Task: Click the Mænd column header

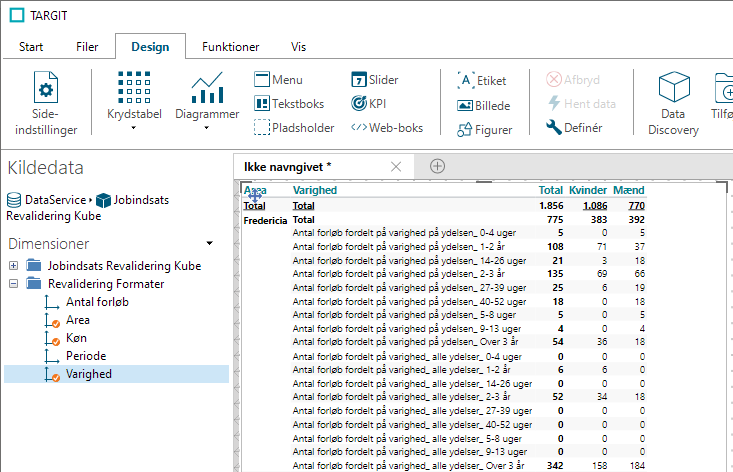Action: [629, 190]
